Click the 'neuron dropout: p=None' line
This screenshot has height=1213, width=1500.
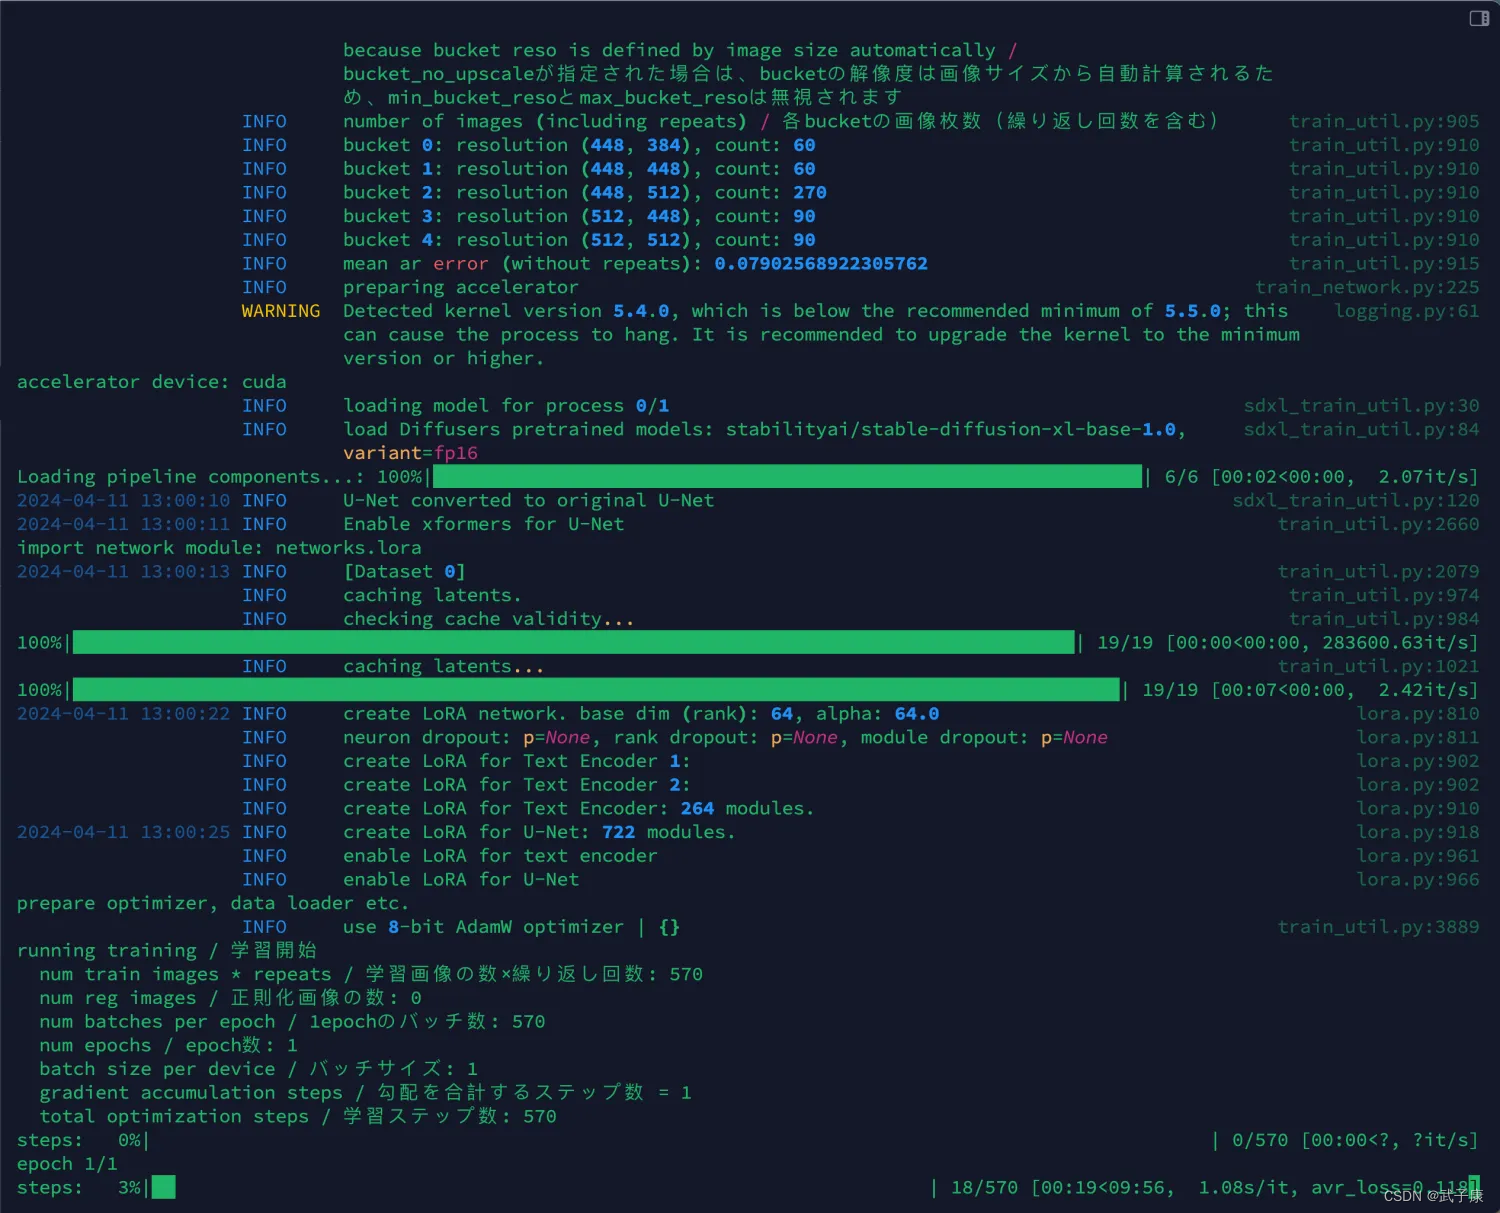[726, 737]
